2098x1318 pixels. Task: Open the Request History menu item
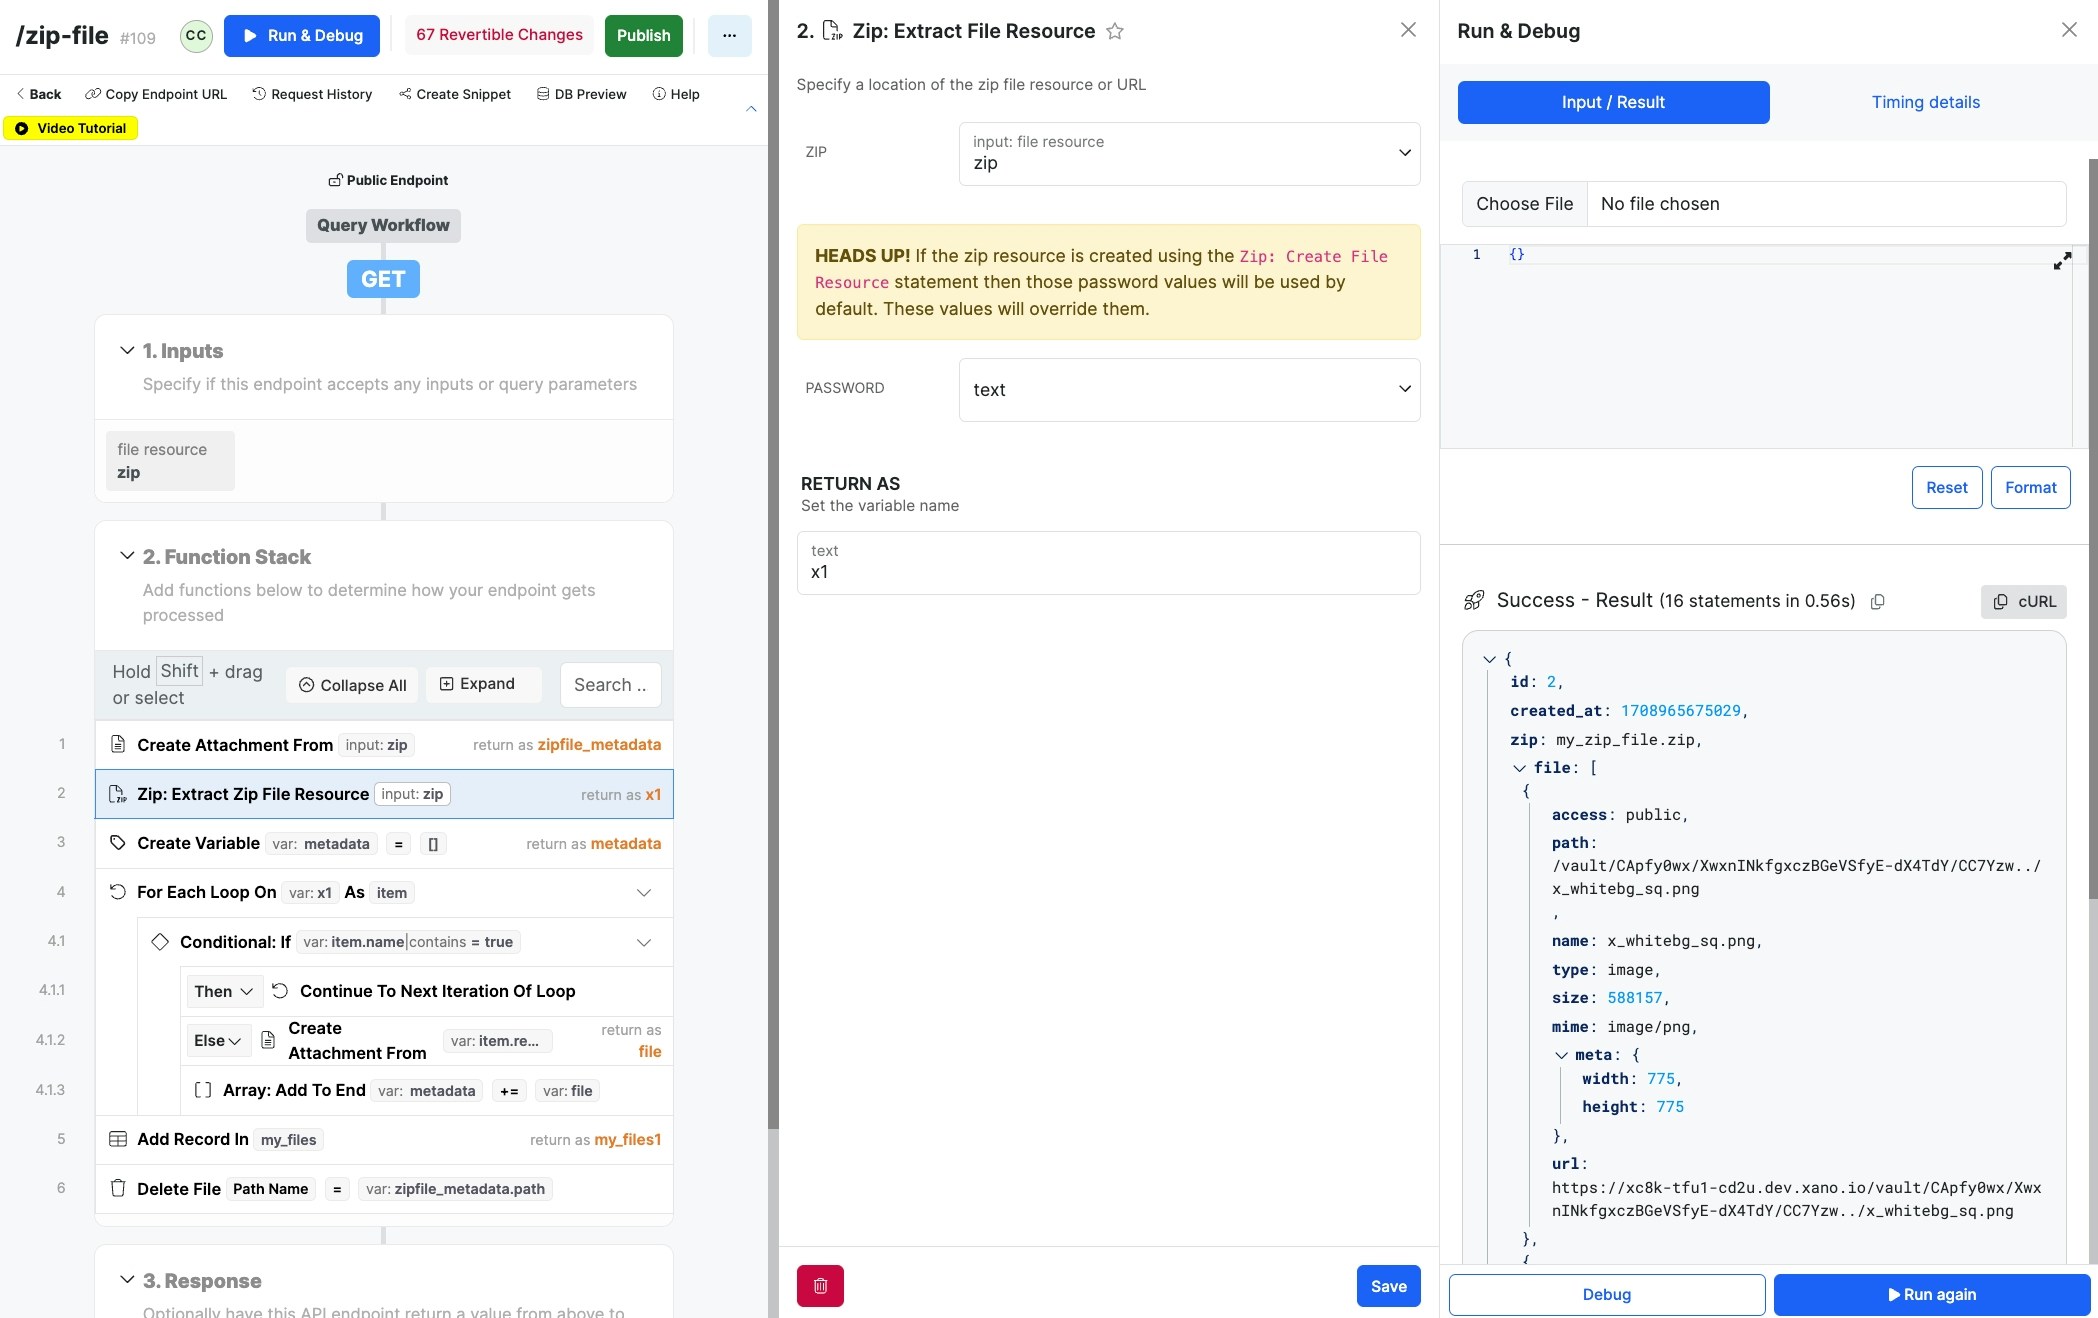click(311, 94)
